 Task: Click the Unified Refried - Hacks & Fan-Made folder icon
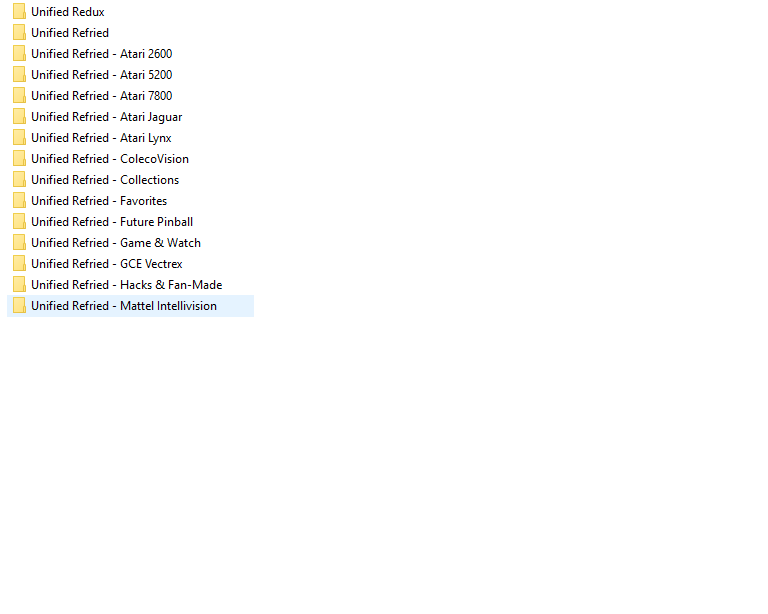click(x=19, y=285)
